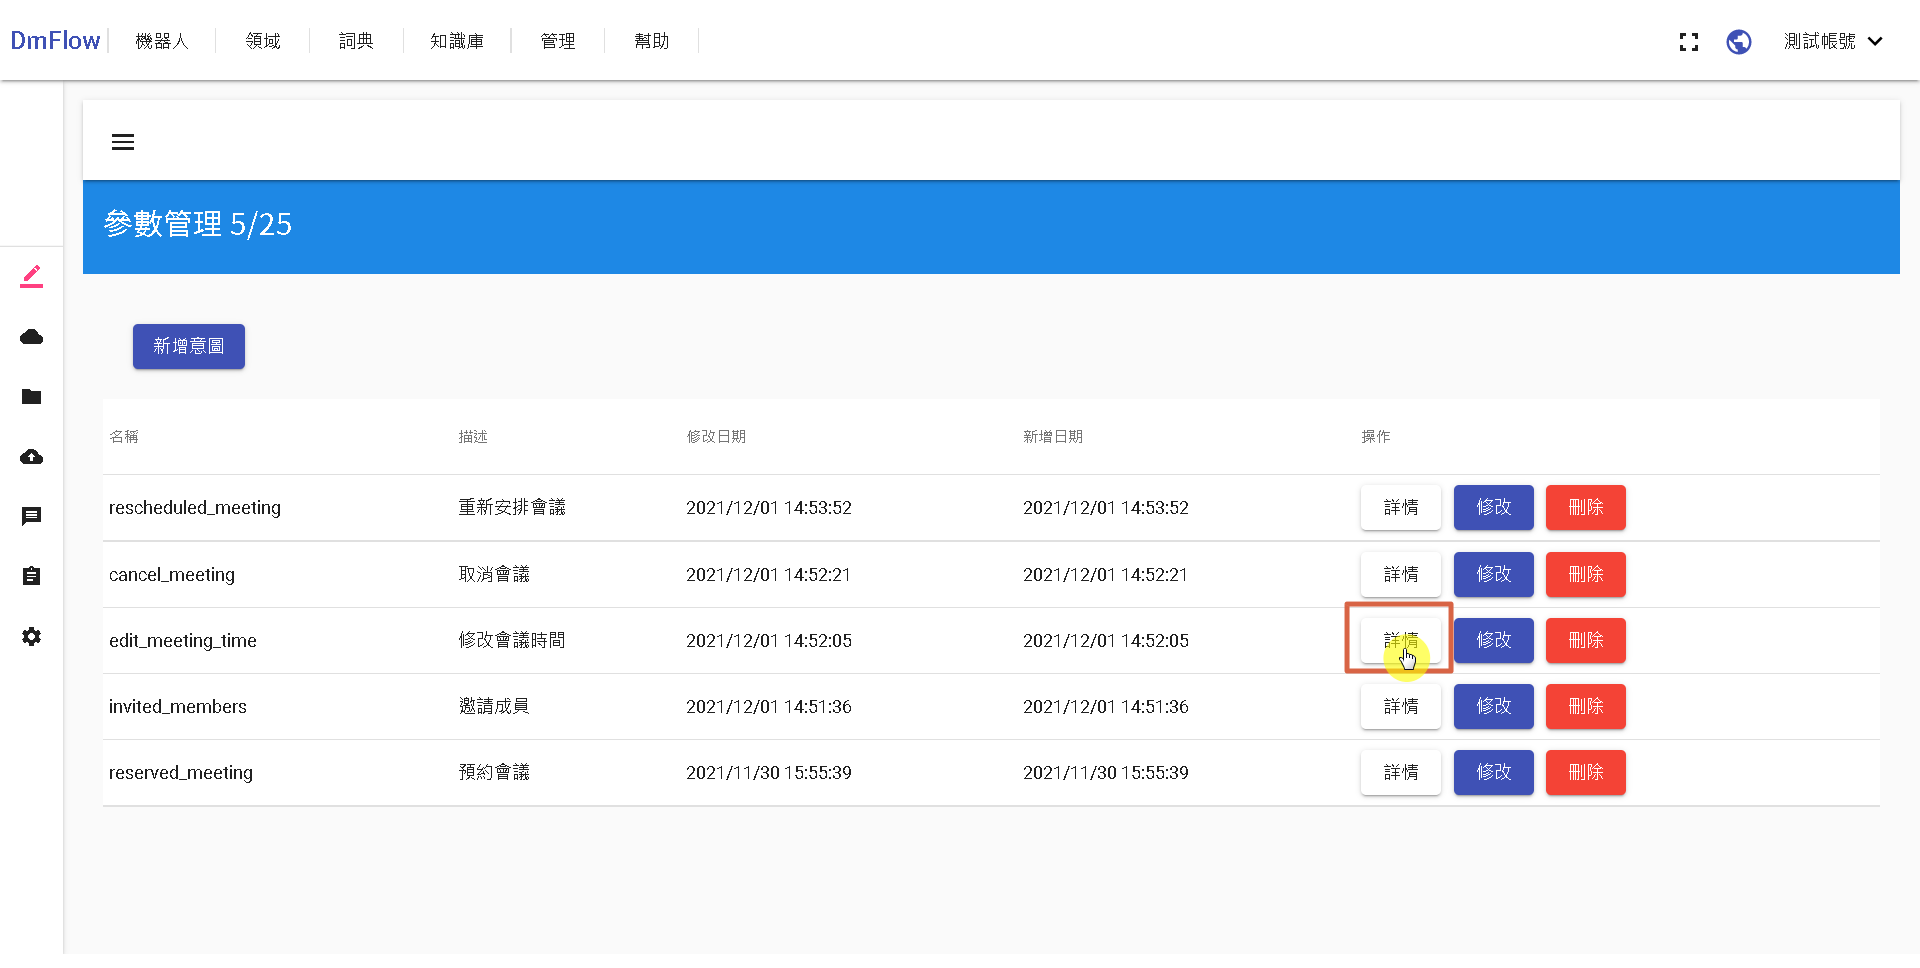Open the 詞典 menu
Viewport: 1920px width, 968px height.
coord(356,41)
